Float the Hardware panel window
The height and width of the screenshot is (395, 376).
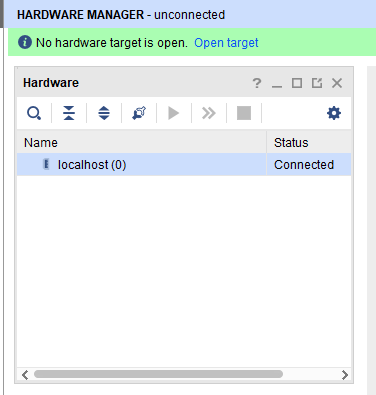pos(317,83)
